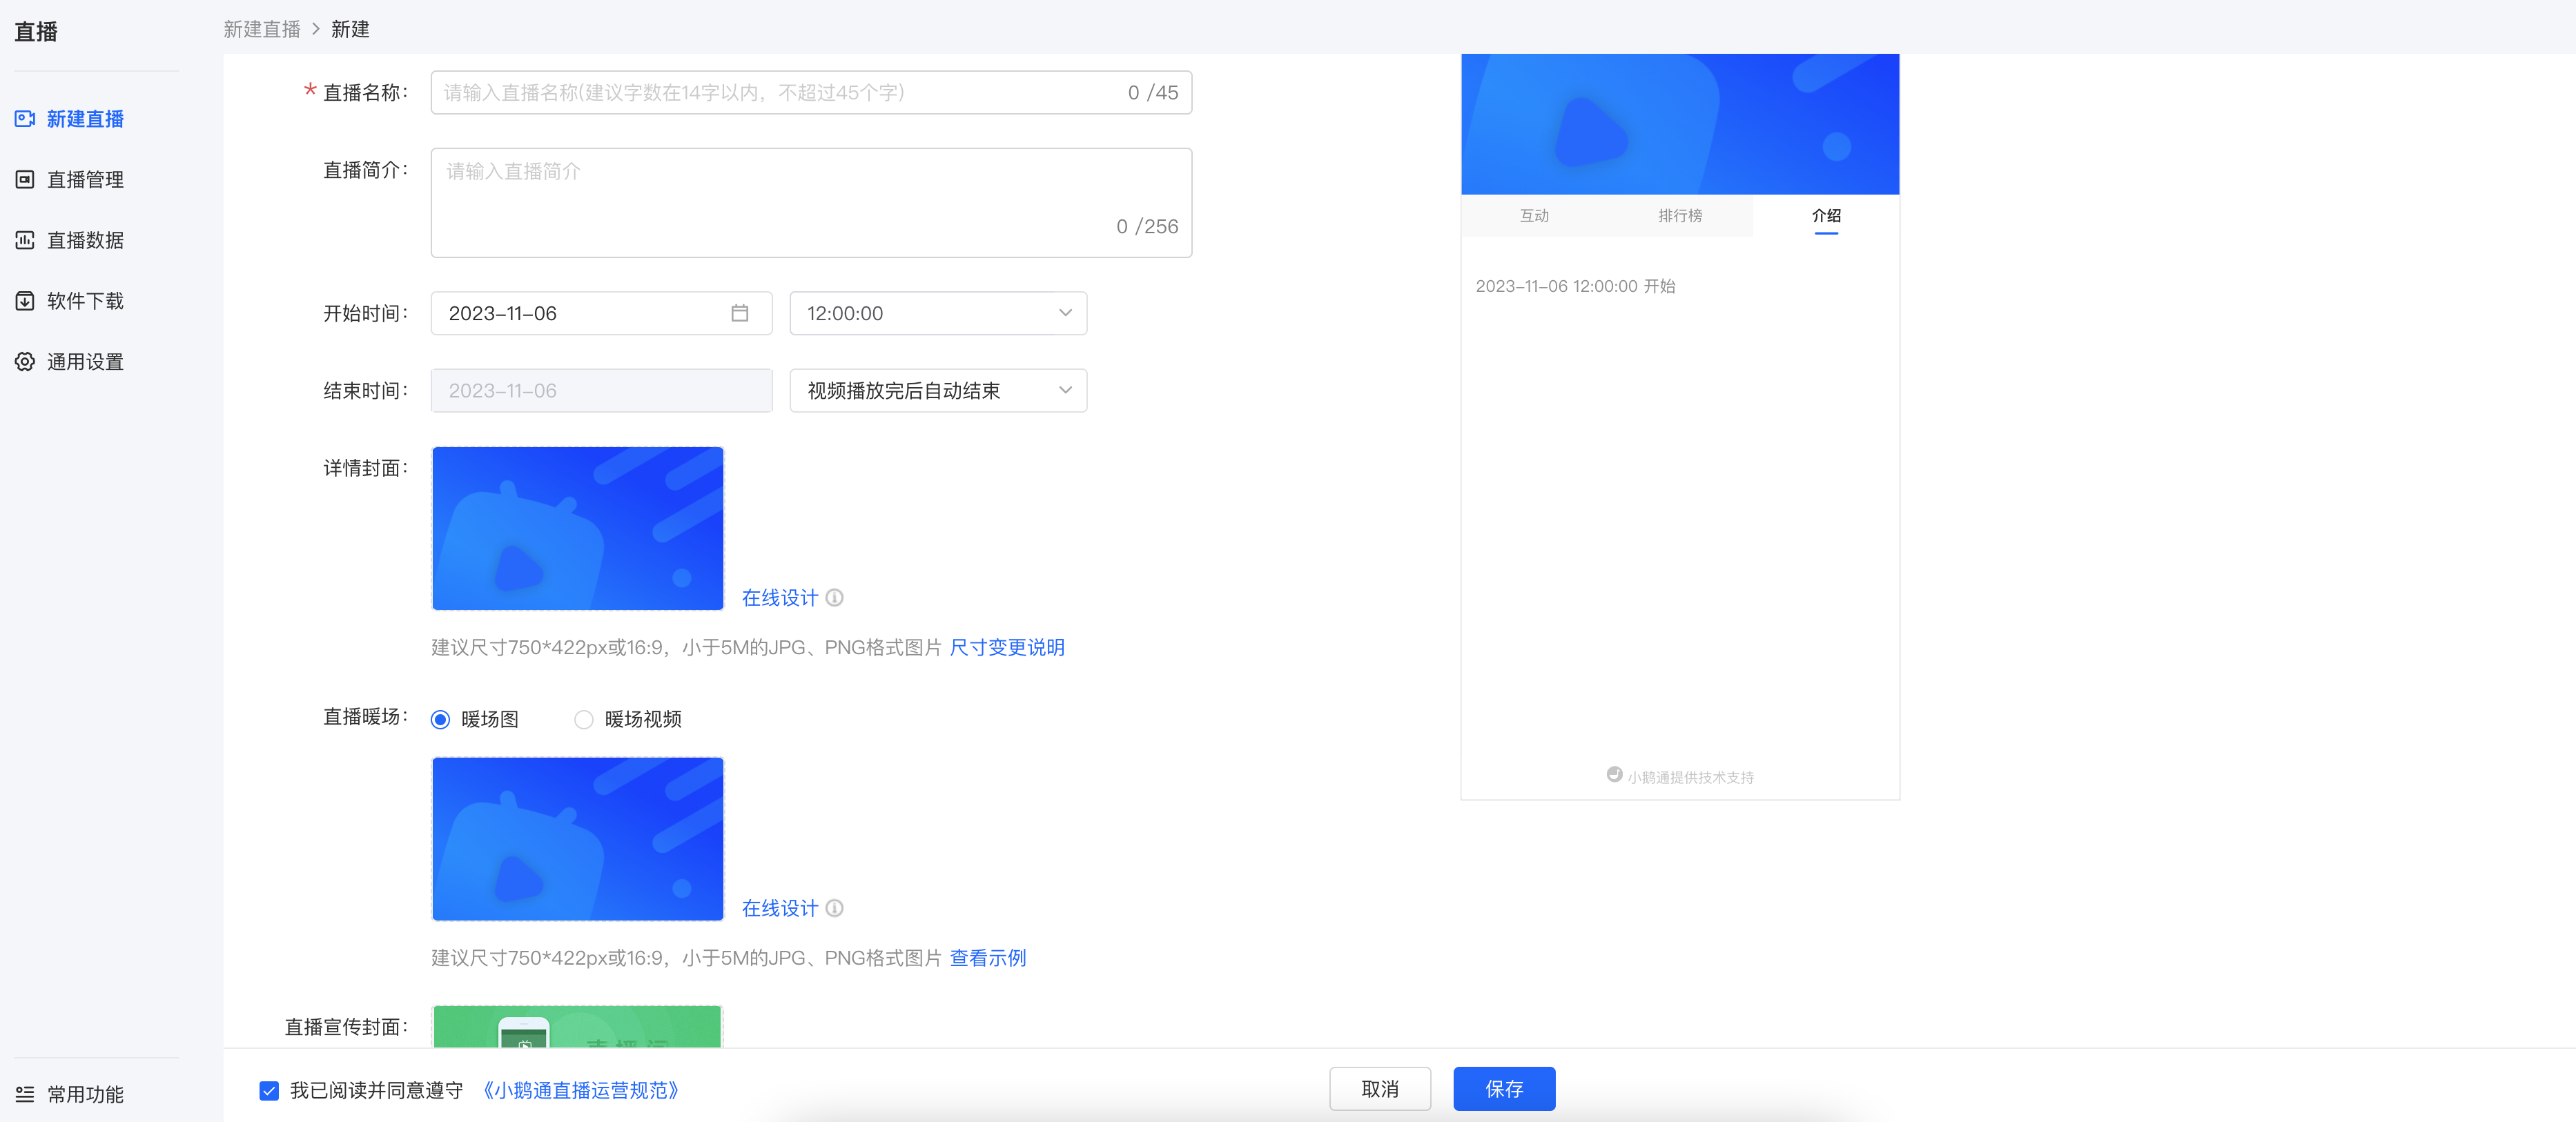Screen dimensions: 2576x1122
Task: Open 《小鹅通直播运营规范》 link
Action: tap(580, 1091)
